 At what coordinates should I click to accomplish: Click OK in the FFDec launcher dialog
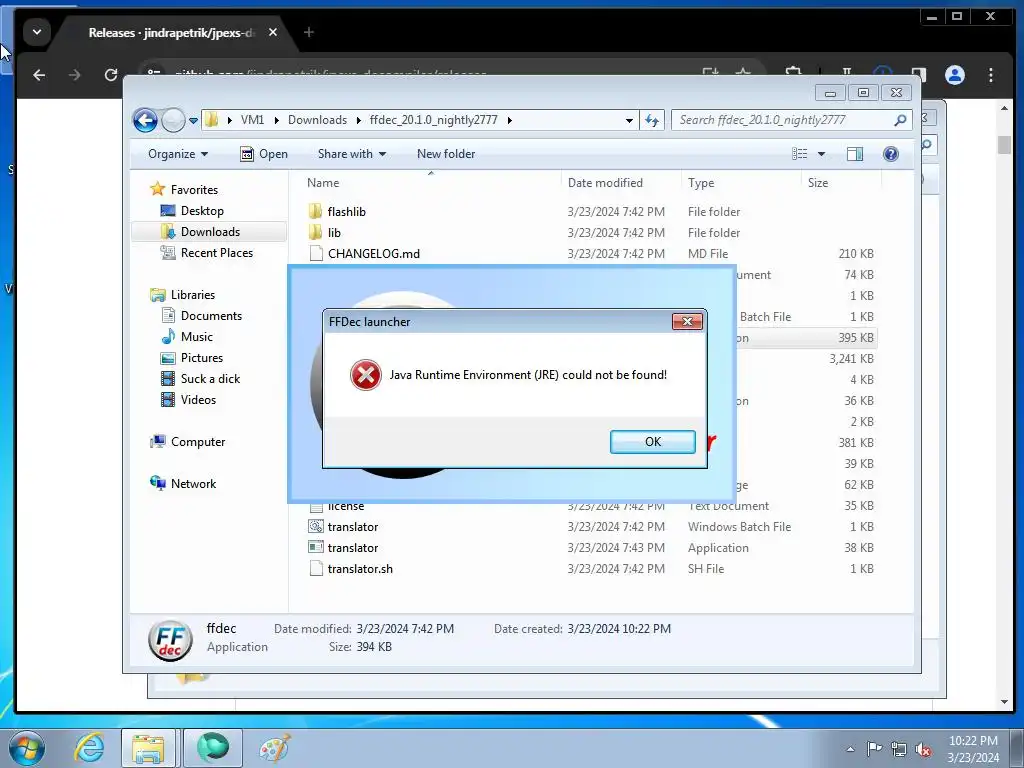coord(652,441)
